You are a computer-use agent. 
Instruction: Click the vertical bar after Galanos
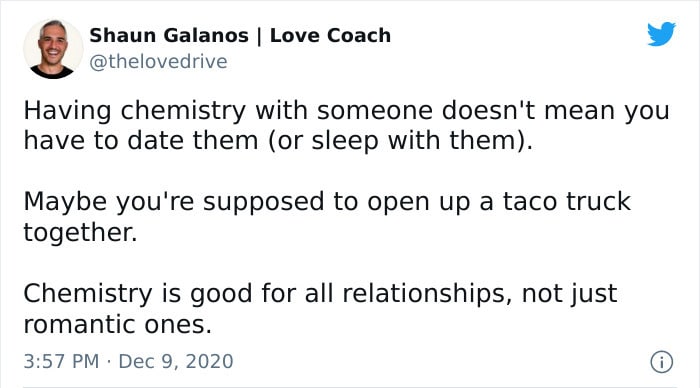[259, 37]
